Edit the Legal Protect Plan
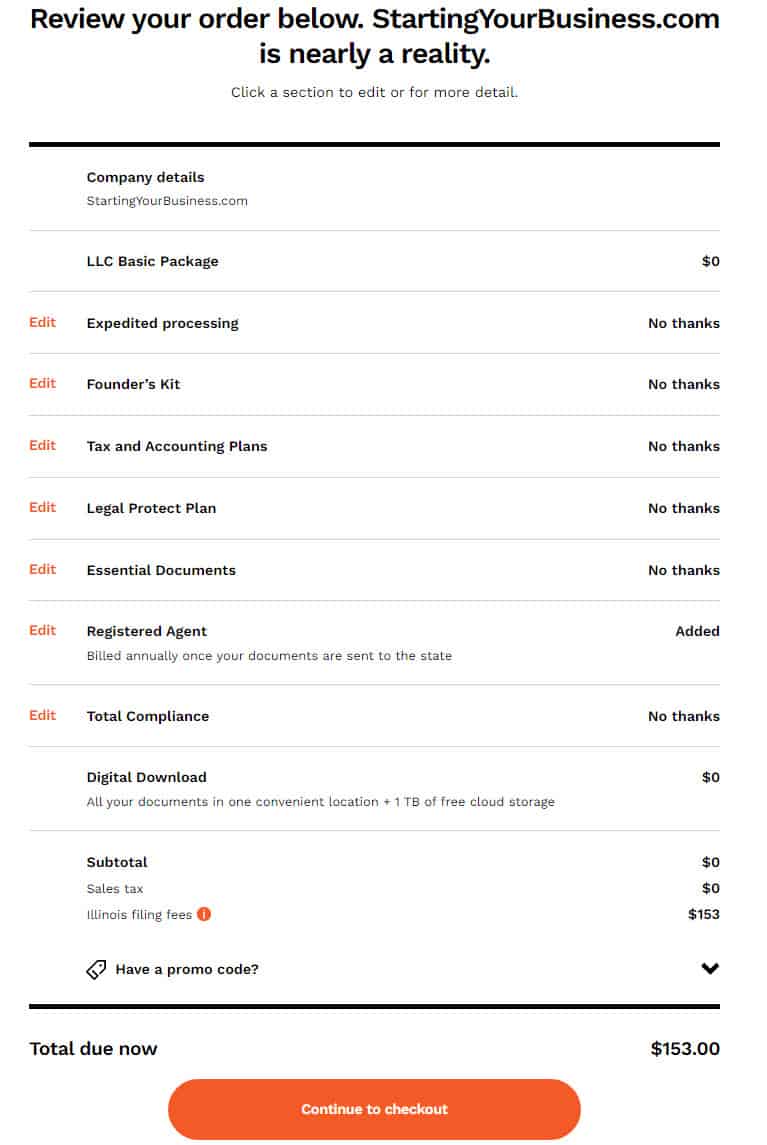This screenshot has width=767, height=1145. coord(41,507)
